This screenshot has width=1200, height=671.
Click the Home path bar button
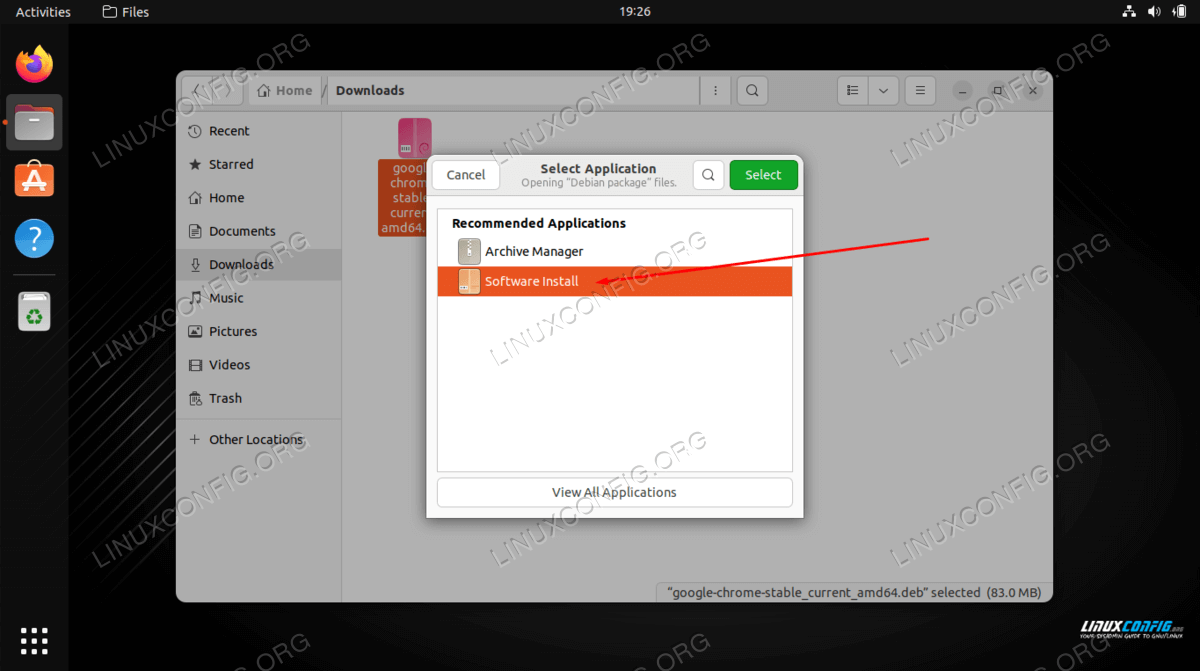coord(285,90)
